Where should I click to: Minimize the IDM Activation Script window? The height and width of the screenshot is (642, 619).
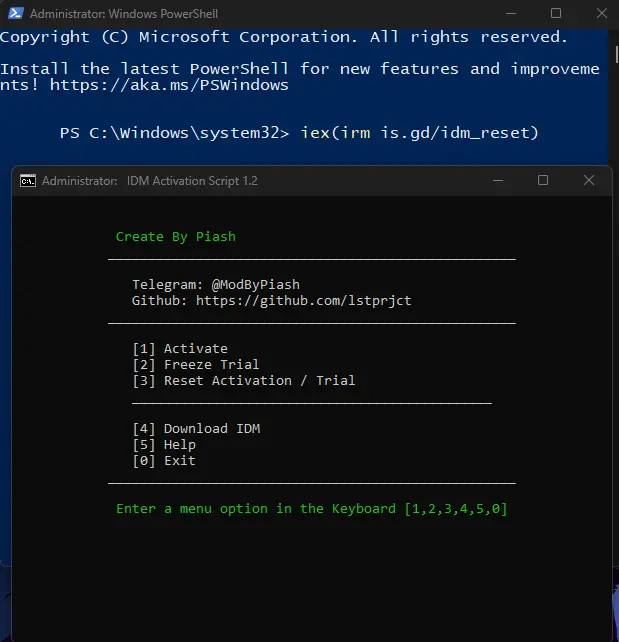[x=497, y=181]
